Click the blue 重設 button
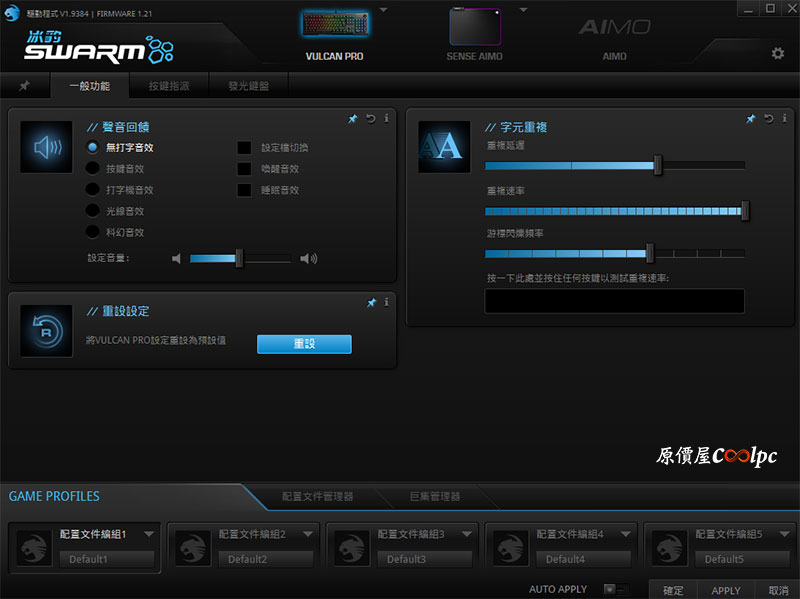Image resolution: width=800 pixels, height=599 pixels. [x=304, y=344]
